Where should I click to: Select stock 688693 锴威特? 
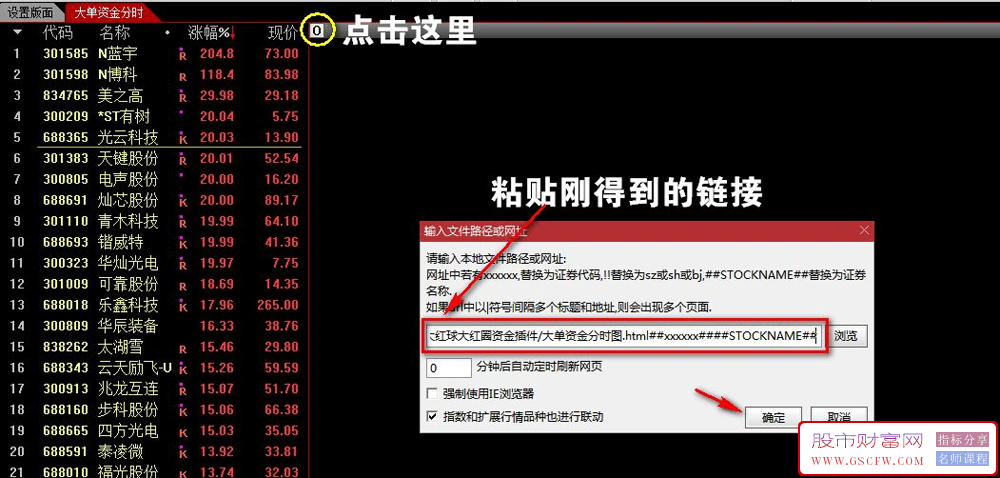tap(154, 243)
